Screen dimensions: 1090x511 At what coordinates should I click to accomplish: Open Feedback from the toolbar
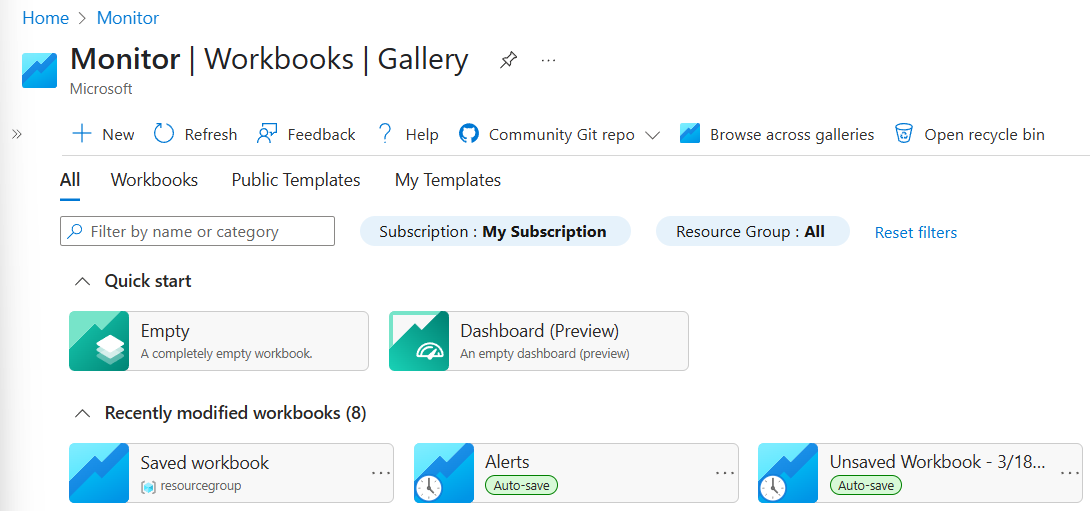(x=306, y=134)
